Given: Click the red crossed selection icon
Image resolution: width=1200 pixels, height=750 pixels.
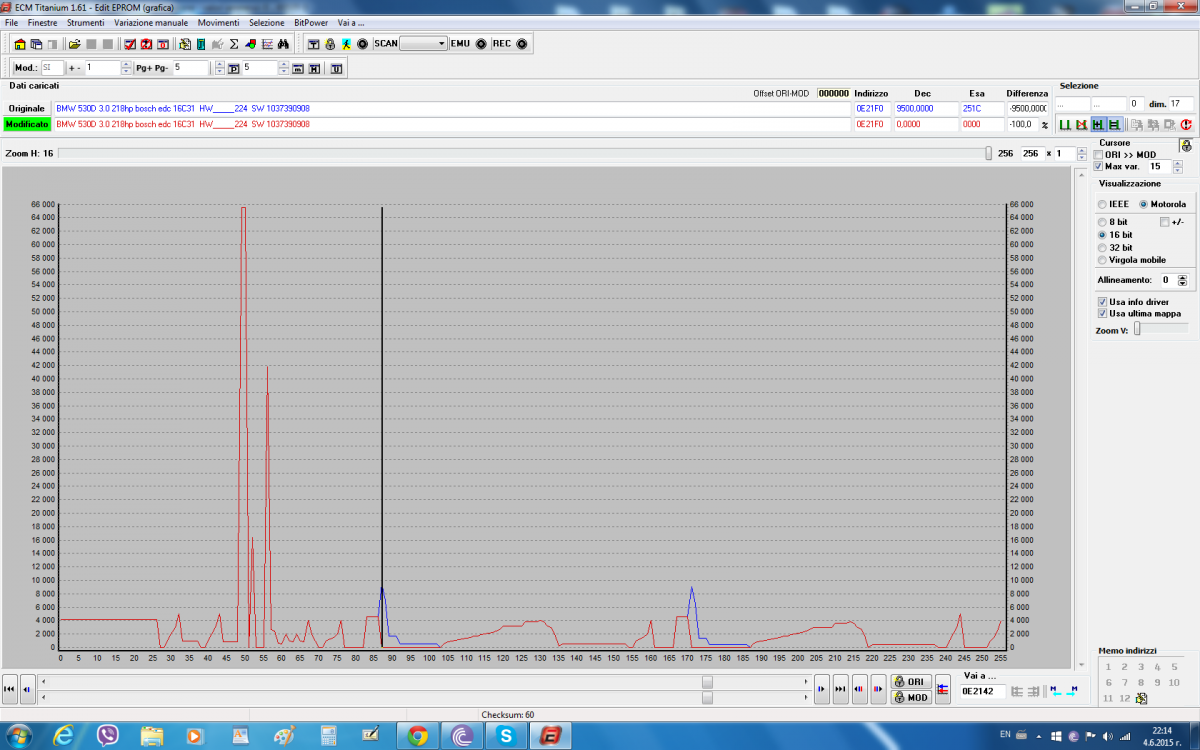Looking at the screenshot, I should (x=1081, y=125).
